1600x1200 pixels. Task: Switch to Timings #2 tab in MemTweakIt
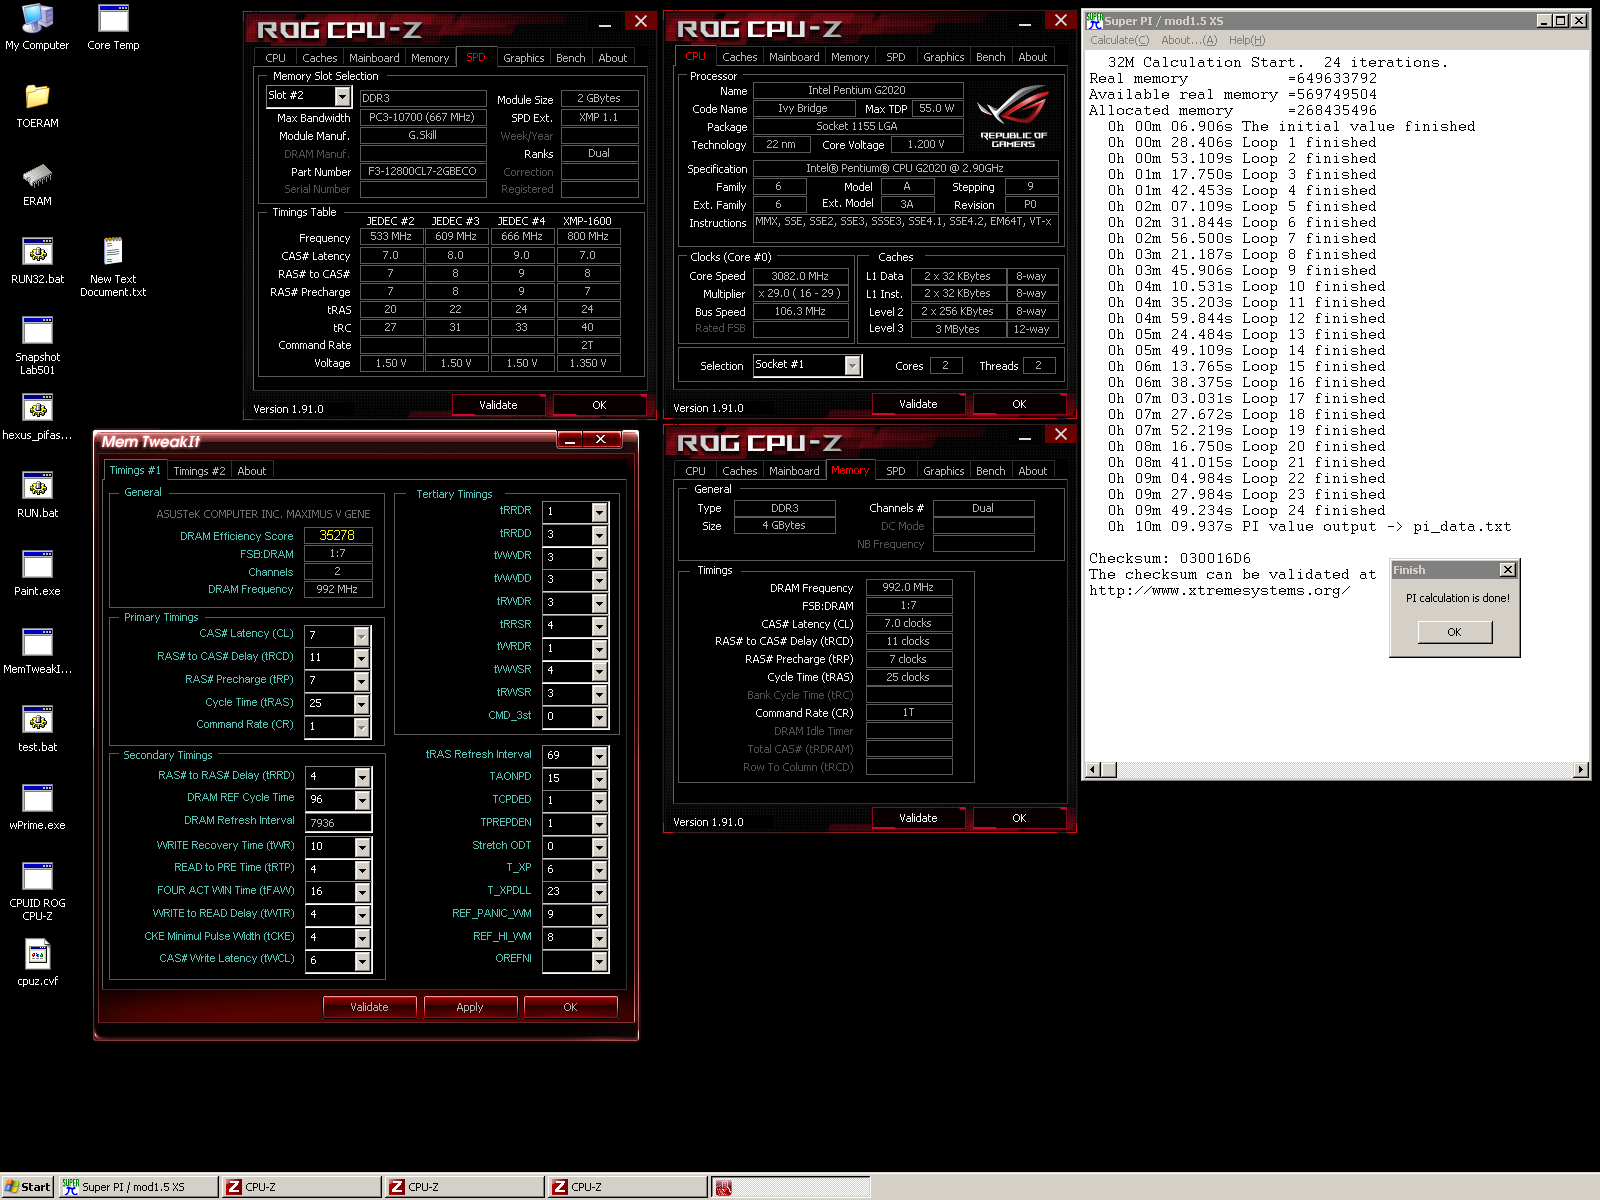(199, 471)
